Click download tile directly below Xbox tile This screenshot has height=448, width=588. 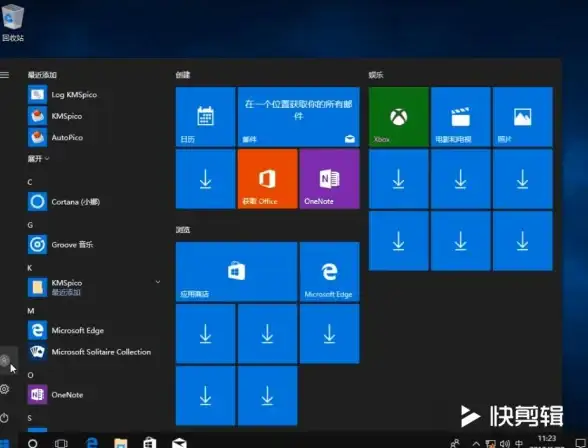[x=399, y=179]
